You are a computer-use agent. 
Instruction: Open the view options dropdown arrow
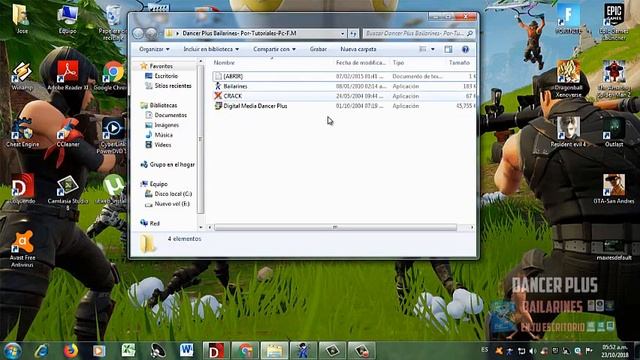[x=433, y=49]
